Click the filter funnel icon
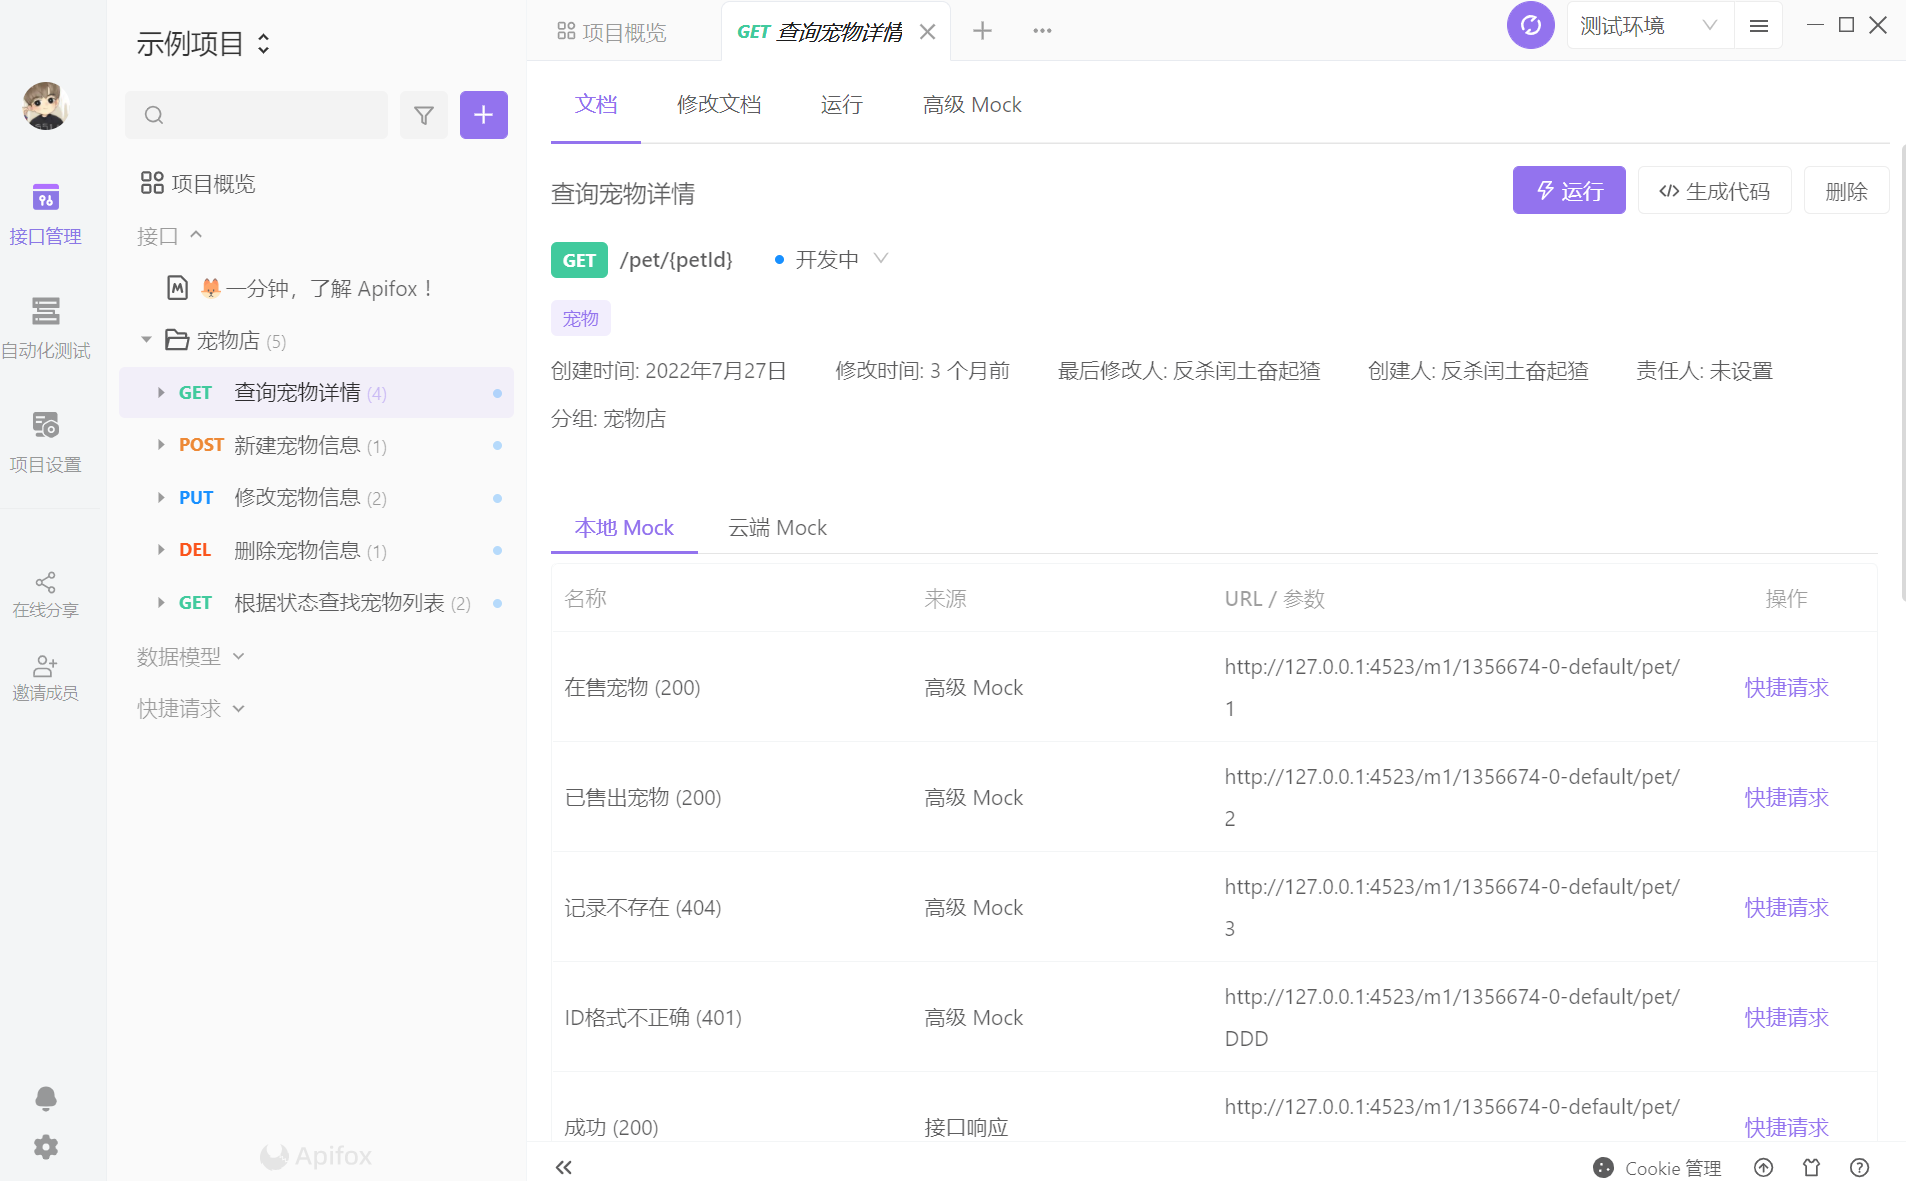This screenshot has height=1181, width=1906. click(424, 115)
